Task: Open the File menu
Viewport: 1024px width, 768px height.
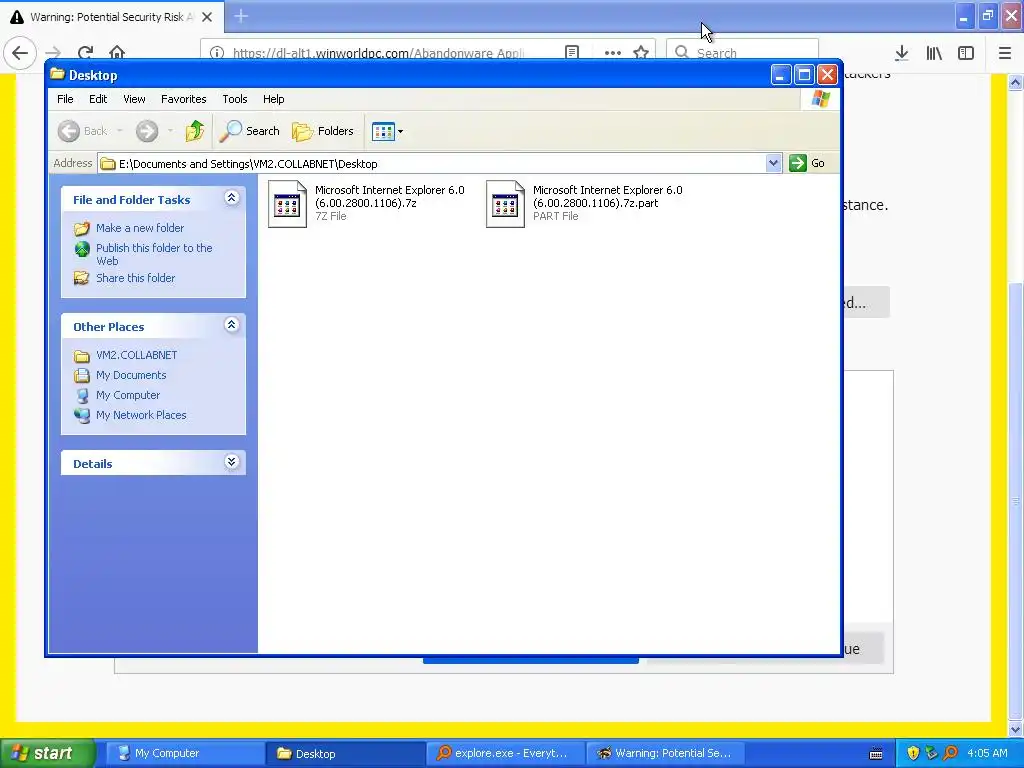Action: (x=65, y=99)
